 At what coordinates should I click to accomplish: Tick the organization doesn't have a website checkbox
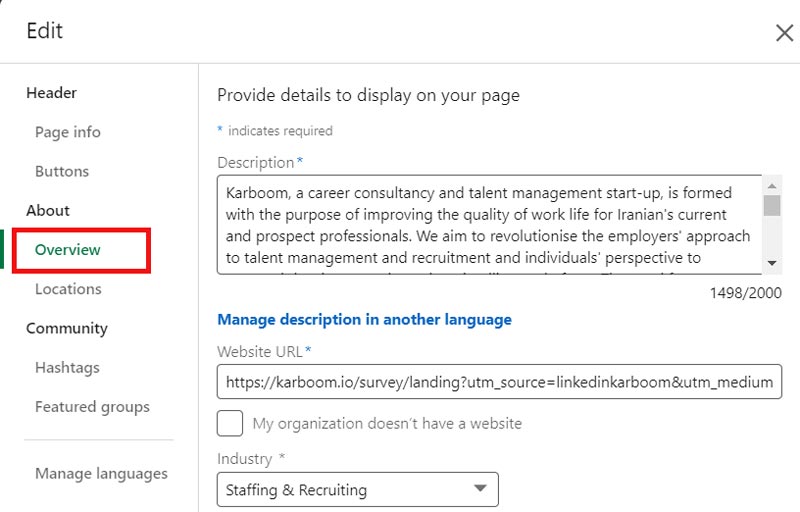pyautogui.click(x=230, y=423)
